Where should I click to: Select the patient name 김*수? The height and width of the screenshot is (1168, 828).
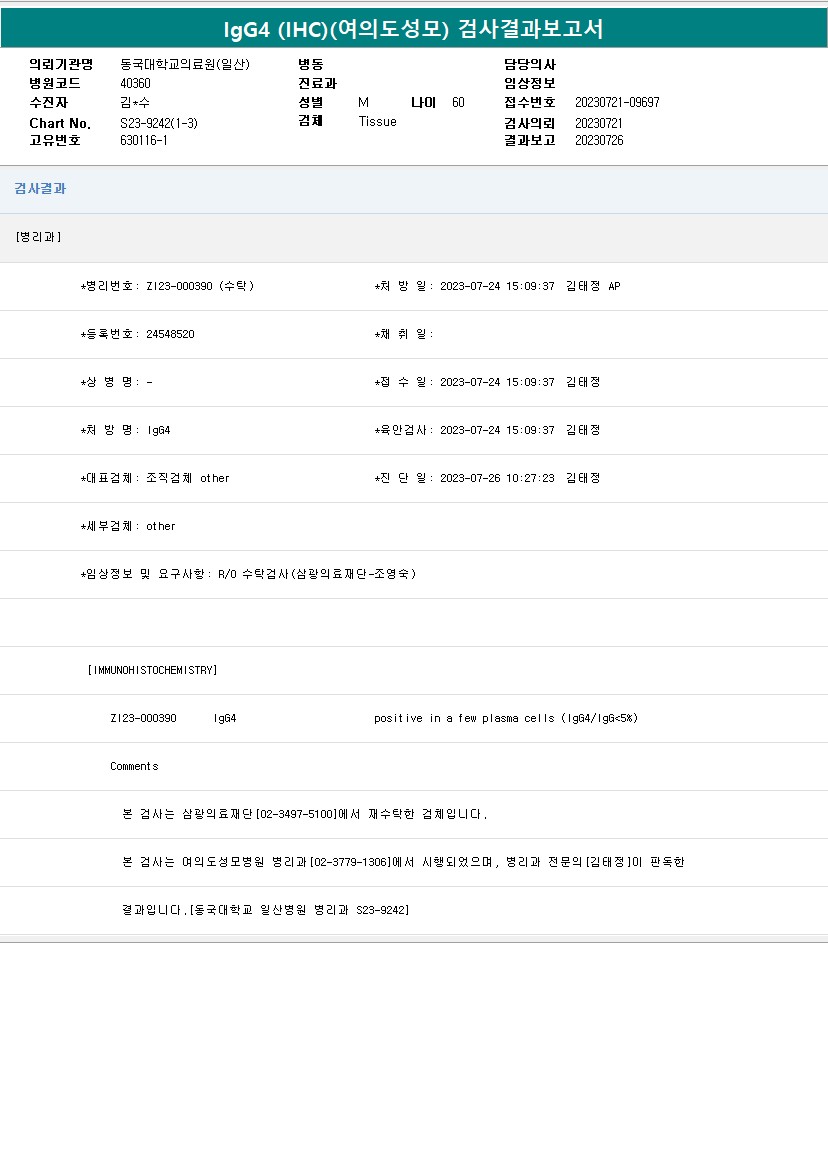135,103
